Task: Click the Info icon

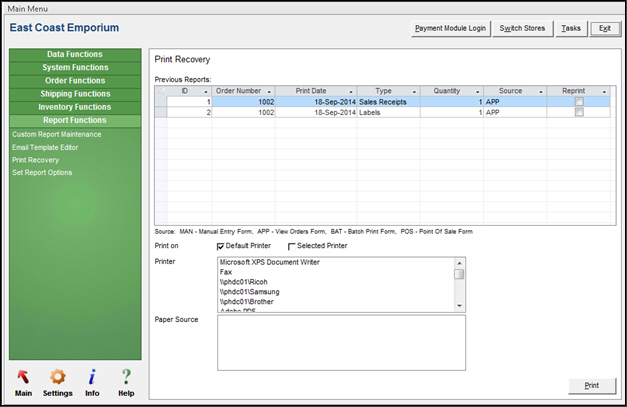Action: click(x=92, y=377)
